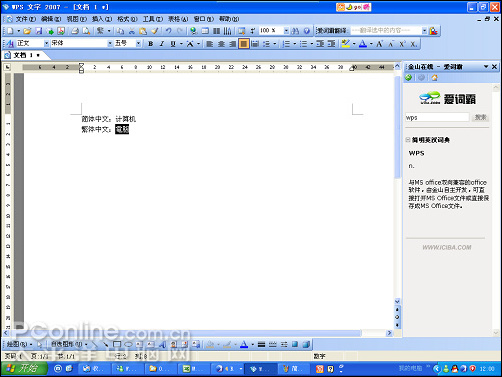Undo the last action
Image resolution: width=502 pixels, height=377 pixels.
[x=169, y=31]
